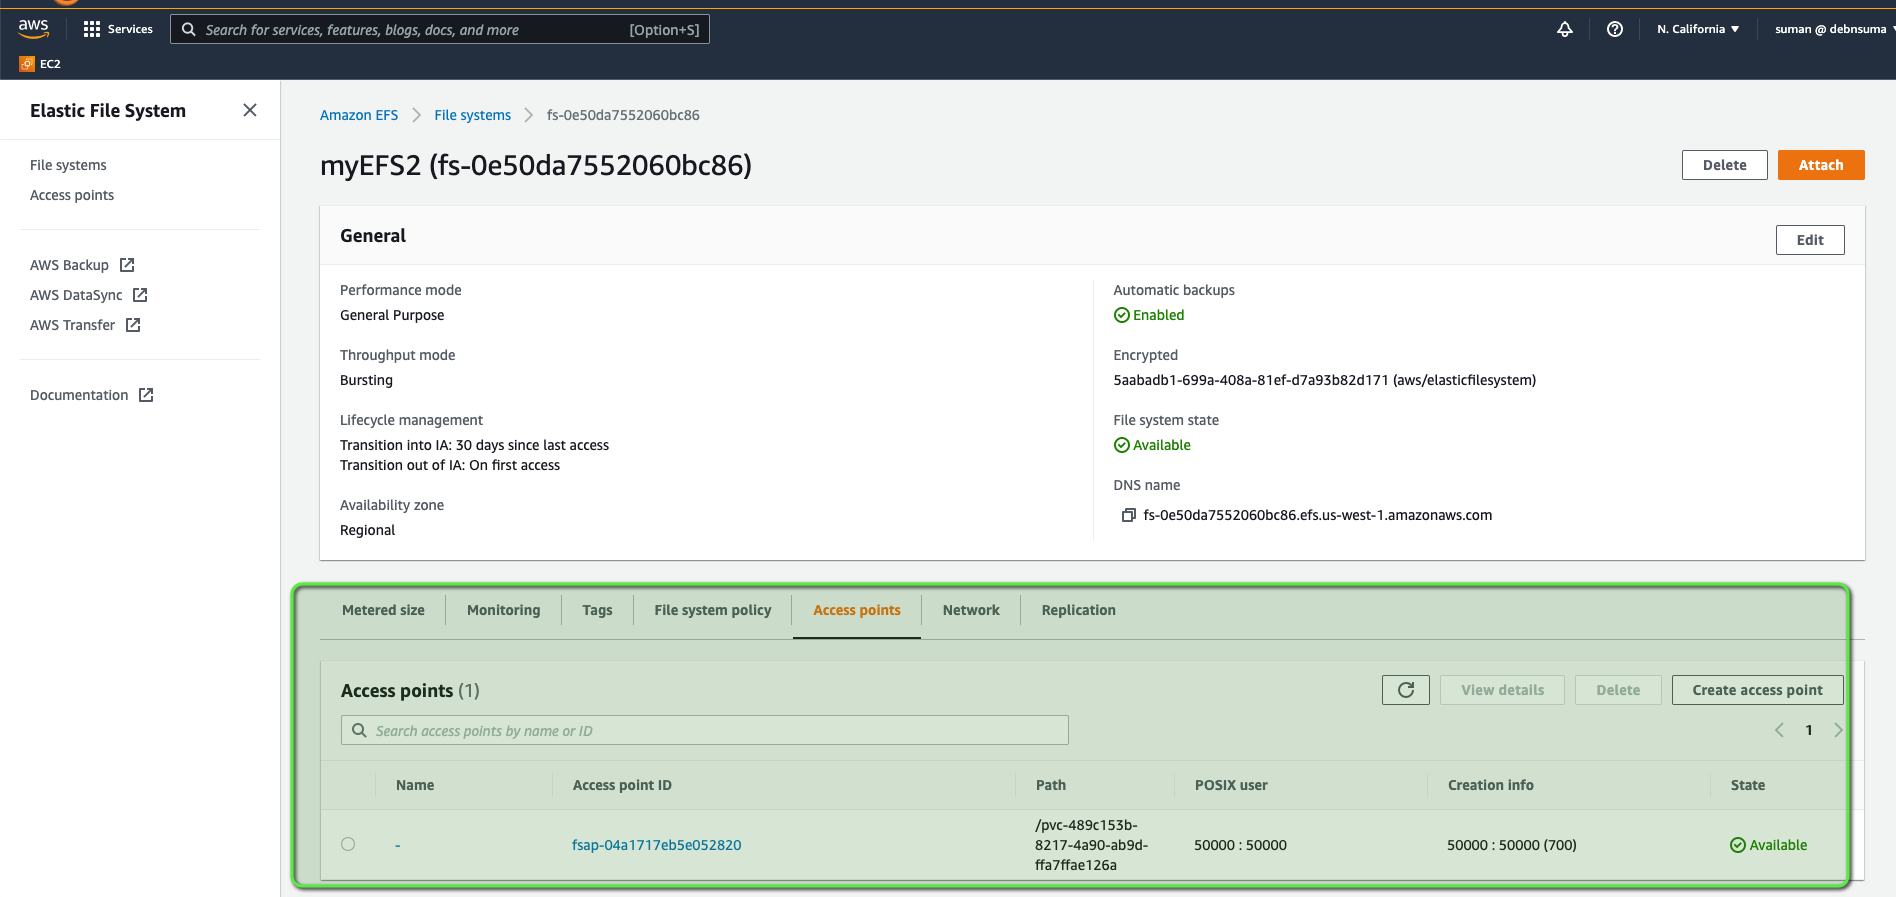1896x897 pixels.
Task: Open the N. California region dropdown
Action: point(1698,29)
